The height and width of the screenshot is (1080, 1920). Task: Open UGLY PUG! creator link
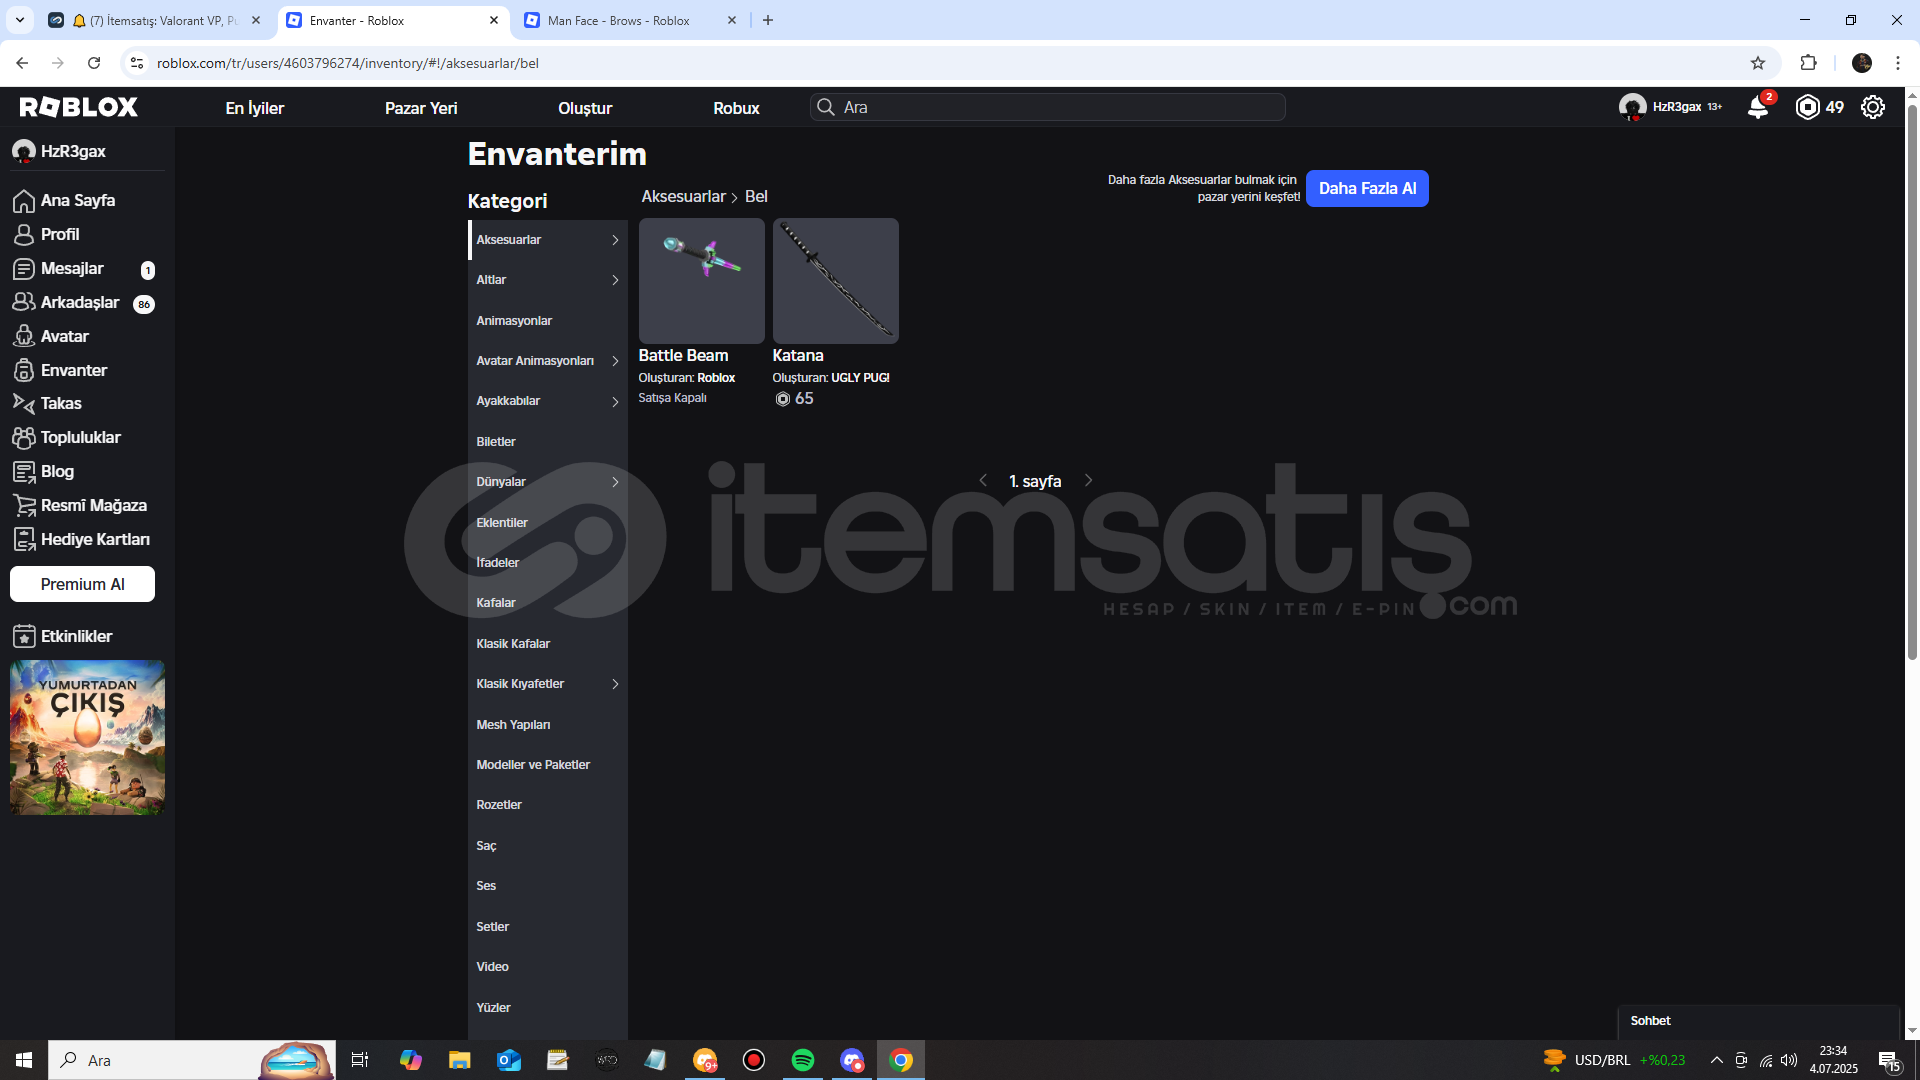coord(860,378)
